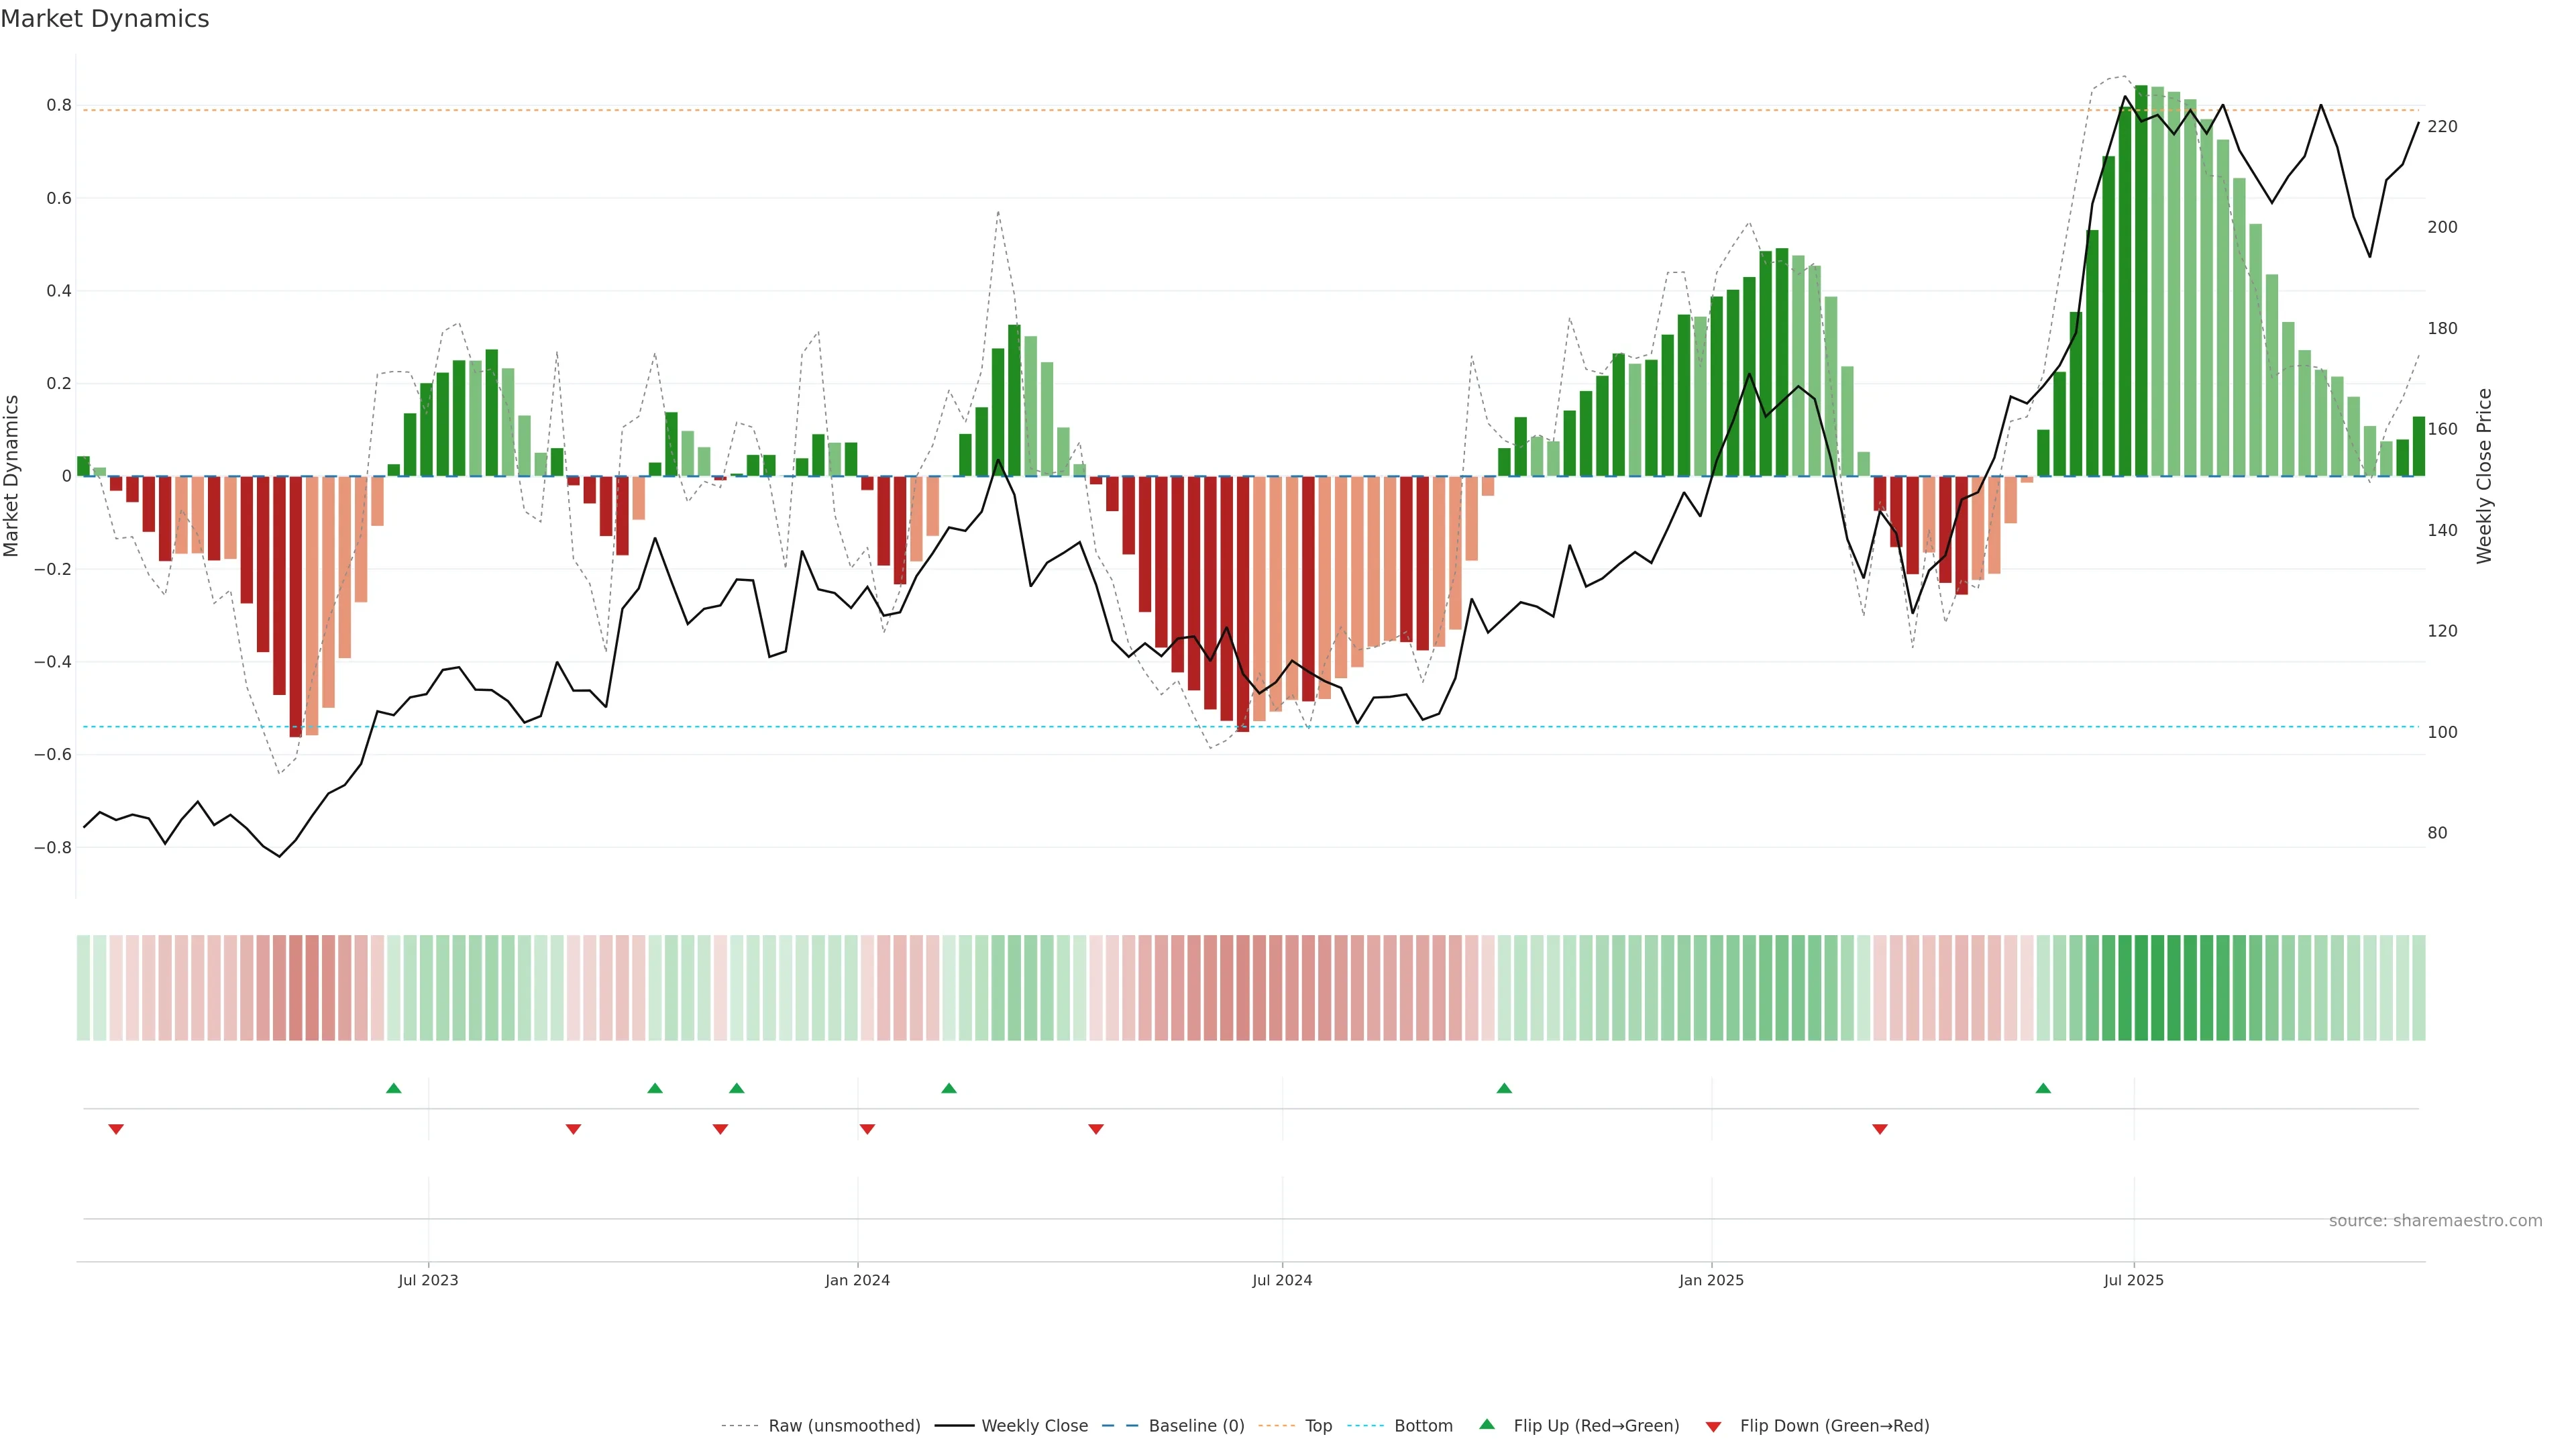Toggle the Baseline (0) legend entry
Image resolution: width=2576 pixels, height=1449 pixels.
tap(1196, 1426)
